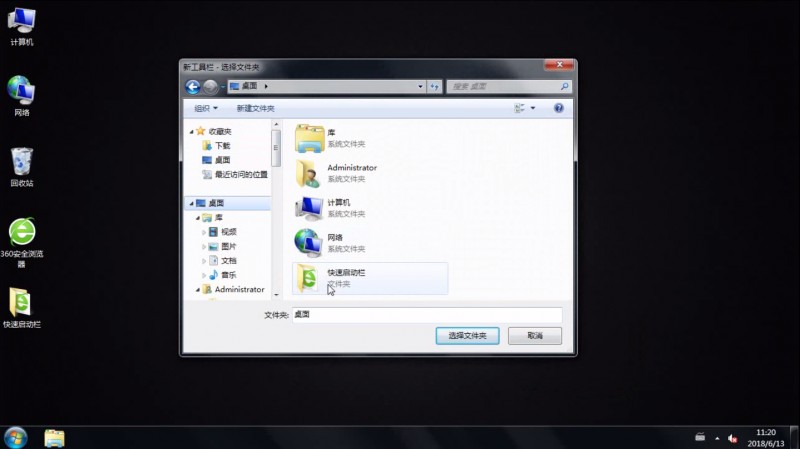Select 视频 library in tree
Viewport: 800px width, 449px height.
(x=223, y=232)
